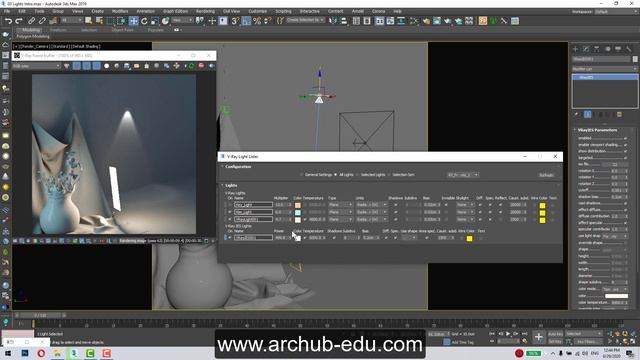This screenshot has height=360, width=640.
Task: Click the Power value field of the IES light
Action: coord(281,238)
